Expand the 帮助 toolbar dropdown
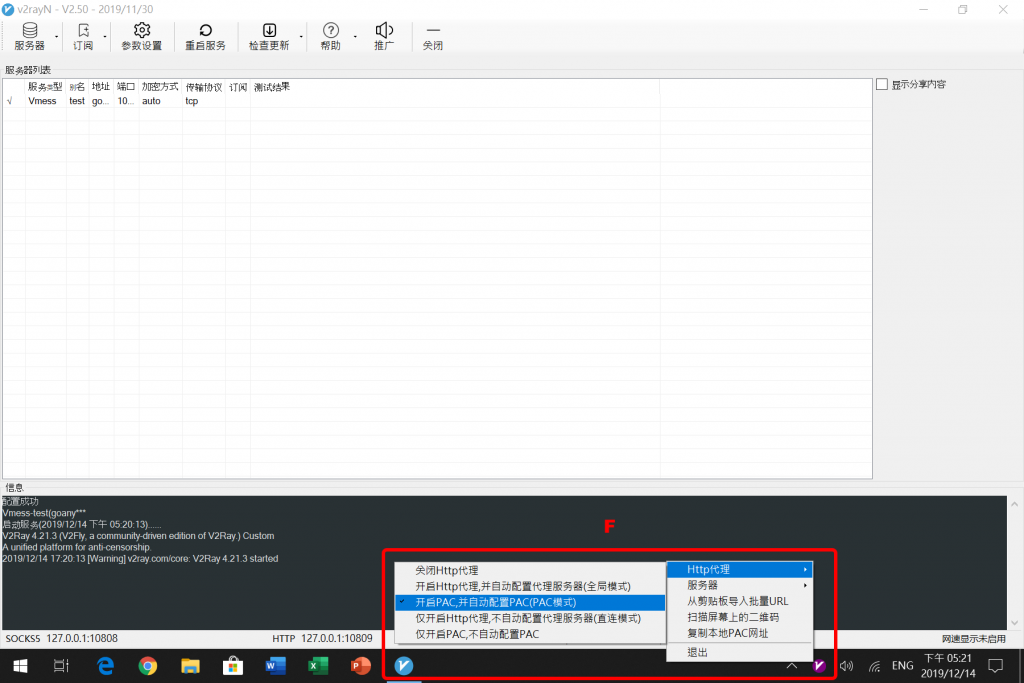Viewport: 1024px width, 683px height. (355, 37)
